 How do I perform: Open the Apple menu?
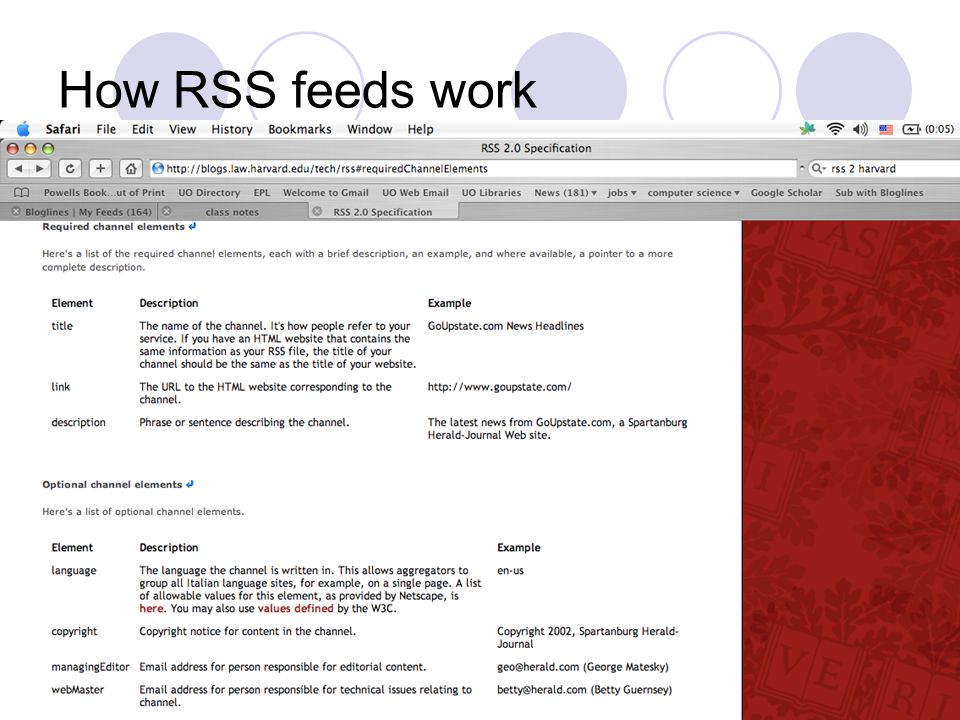point(23,129)
